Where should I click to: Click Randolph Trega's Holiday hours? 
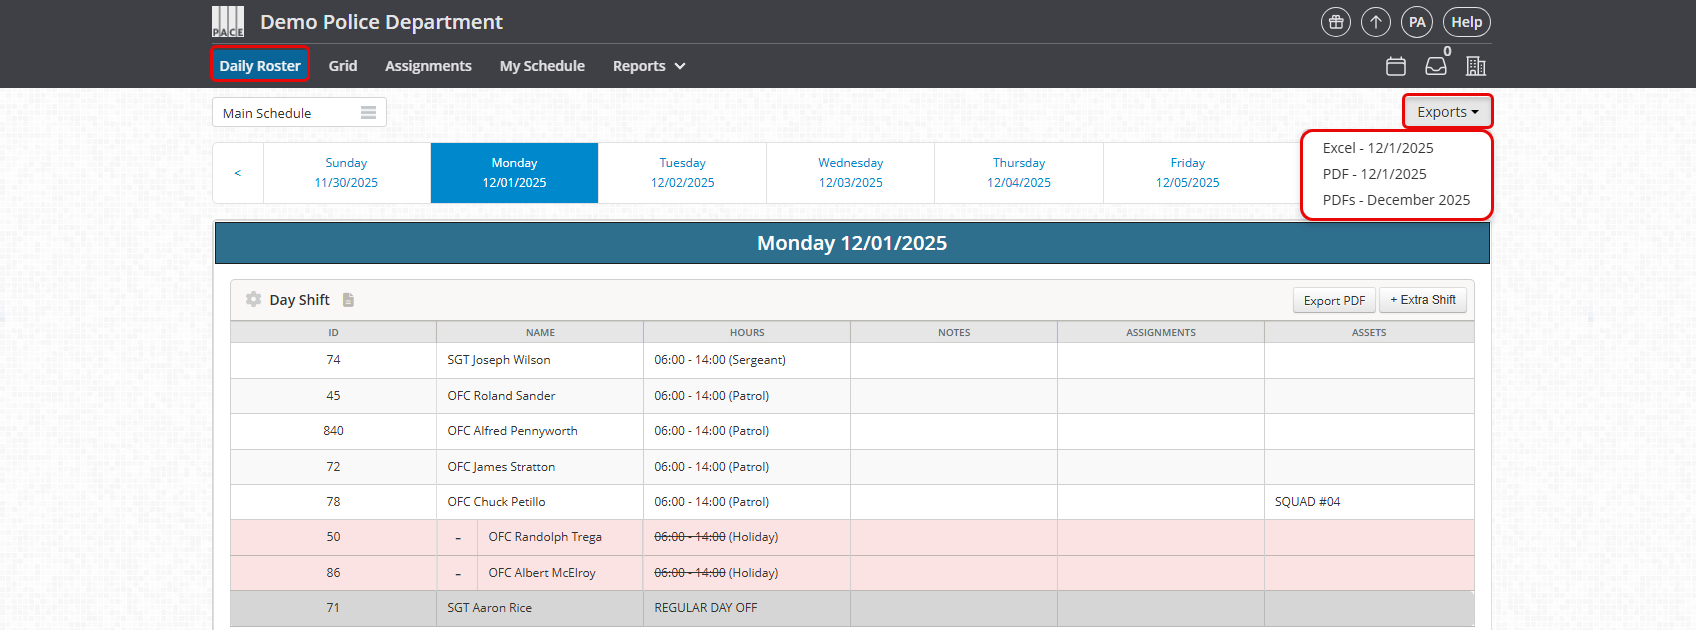[x=716, y=537]
